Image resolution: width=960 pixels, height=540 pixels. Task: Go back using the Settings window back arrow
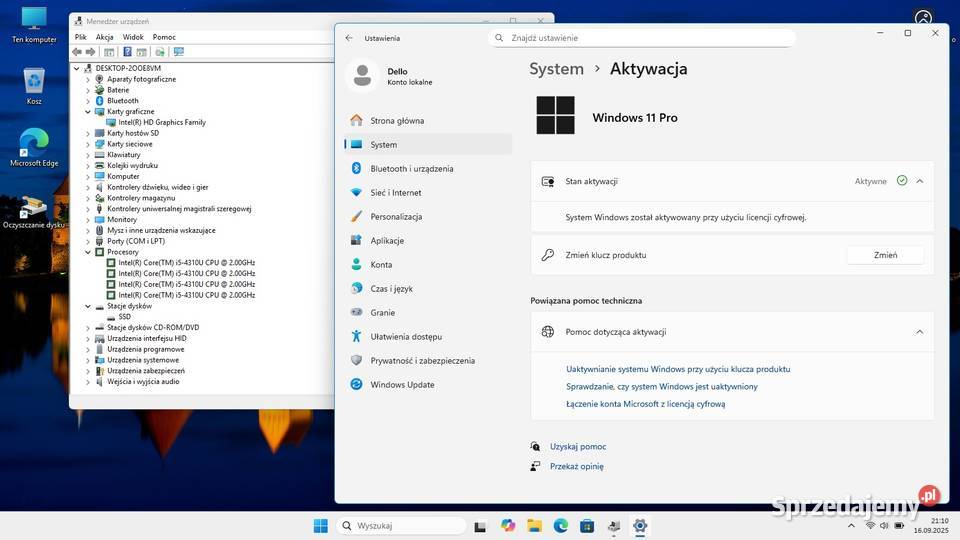349,38
